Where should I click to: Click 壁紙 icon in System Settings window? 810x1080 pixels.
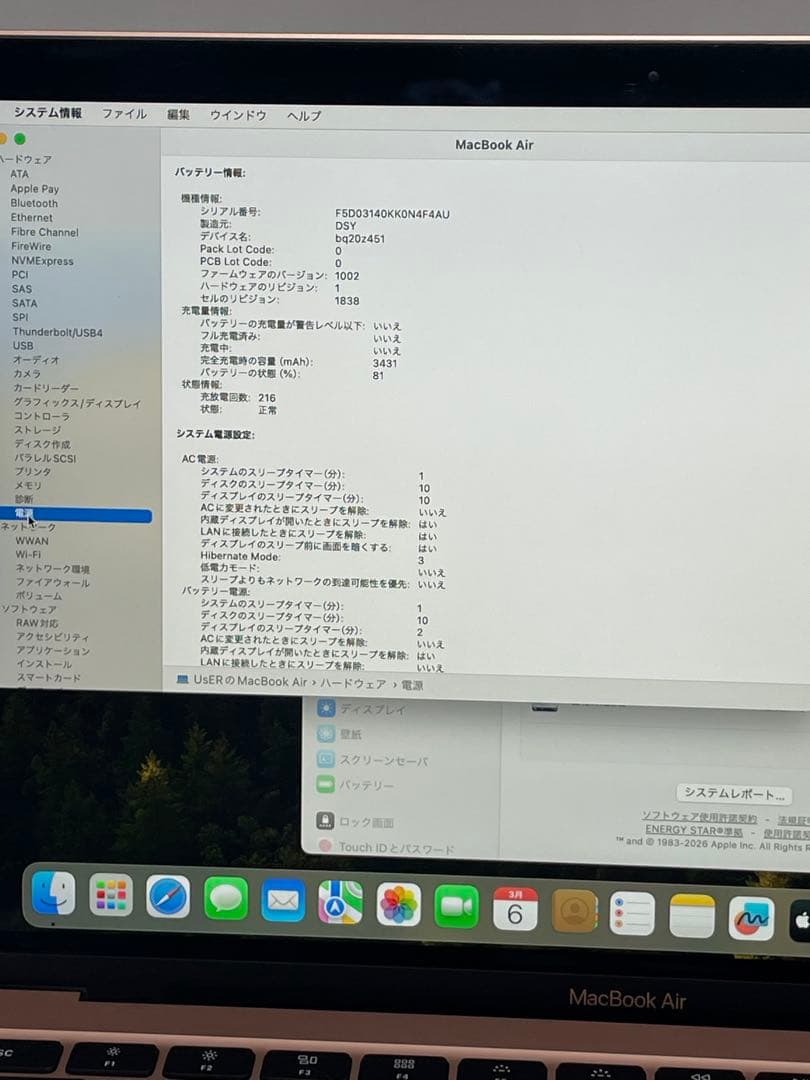(x=326, y=734)
